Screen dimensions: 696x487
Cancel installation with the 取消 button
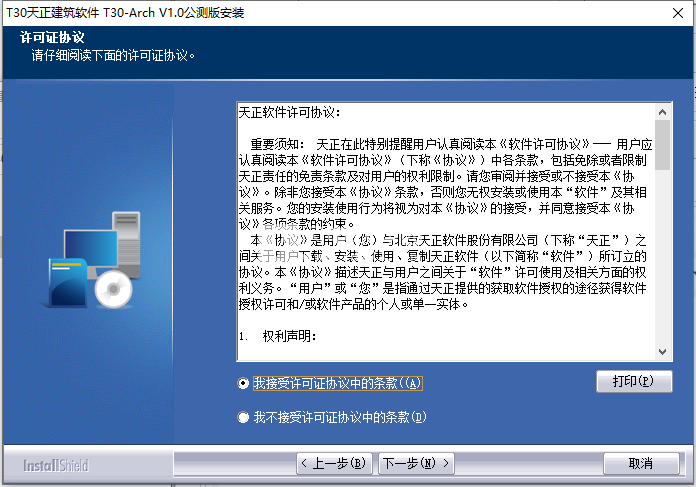tap(640, 464)
